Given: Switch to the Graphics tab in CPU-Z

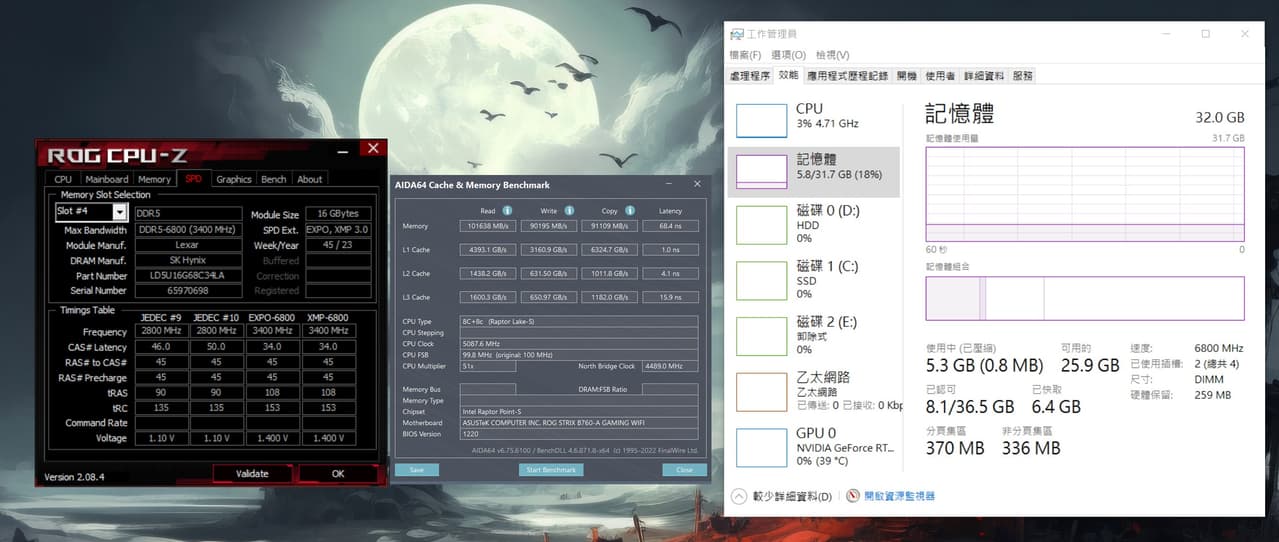Looking at the screenshot, I should point(233,179).
